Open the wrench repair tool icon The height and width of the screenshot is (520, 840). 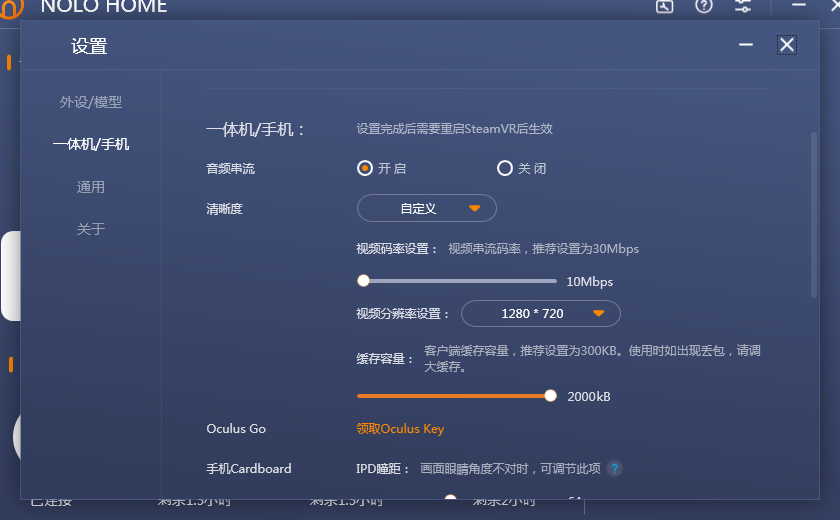(x=664, y=6)
